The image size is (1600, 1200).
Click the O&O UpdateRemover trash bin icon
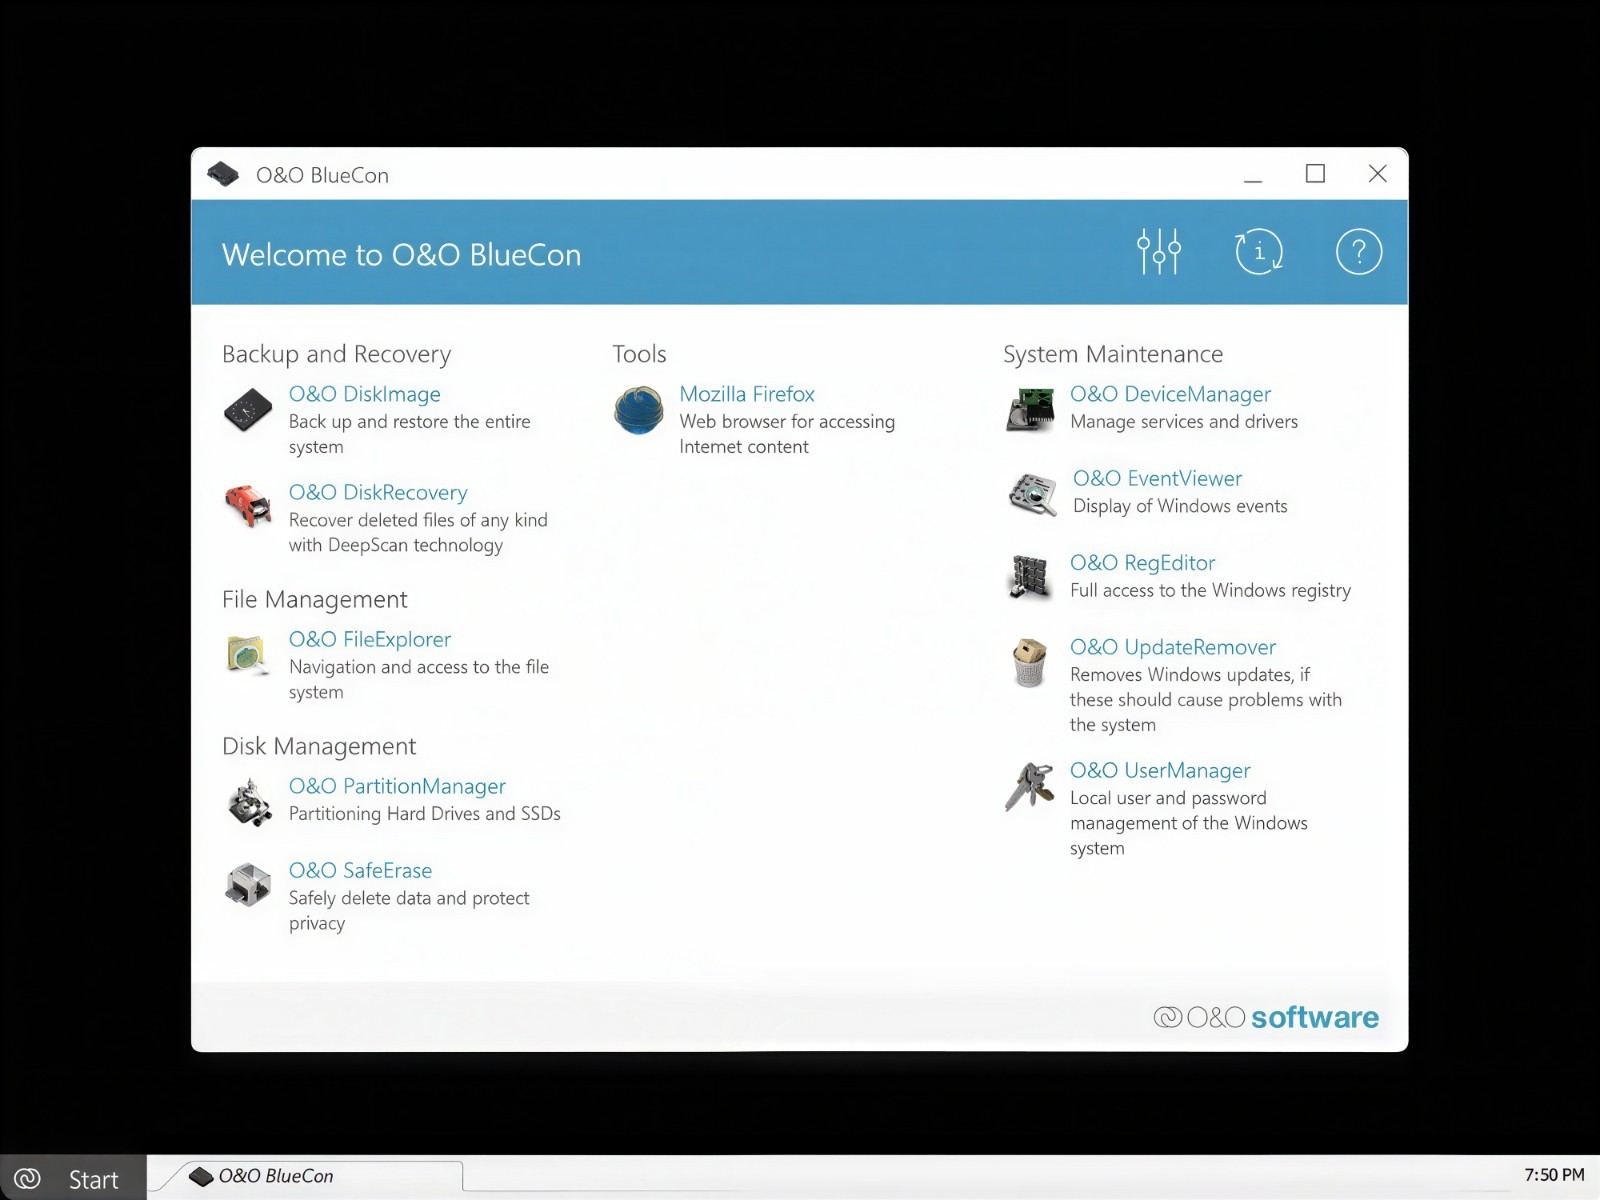tap(1029, 662)
